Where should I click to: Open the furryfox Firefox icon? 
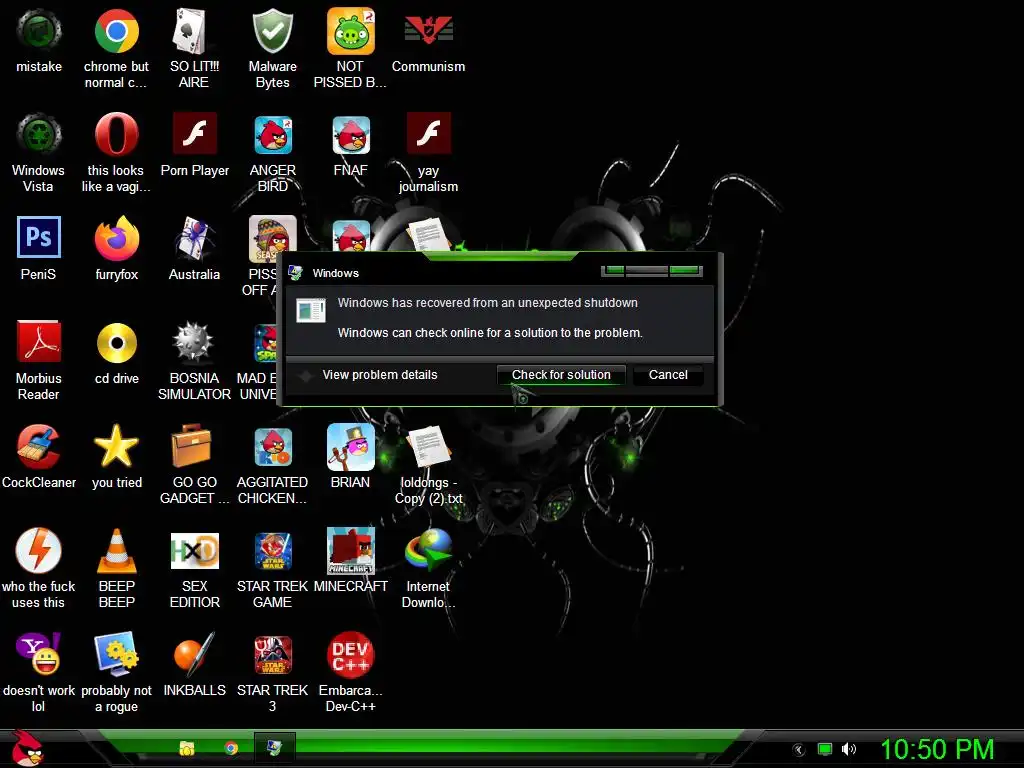point(116,239)
